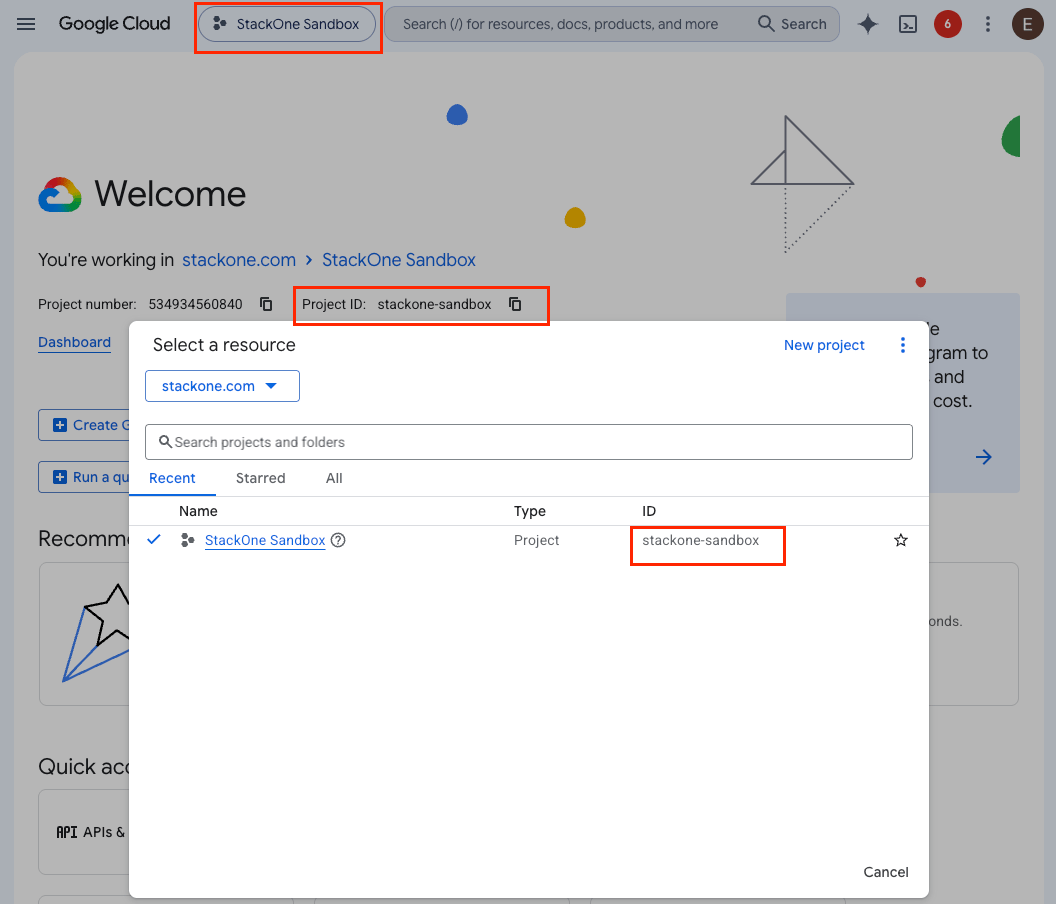This screenshot has height=904, width=1056.
Task: Copy the project number to clipboard
Action: pos(266,304)
